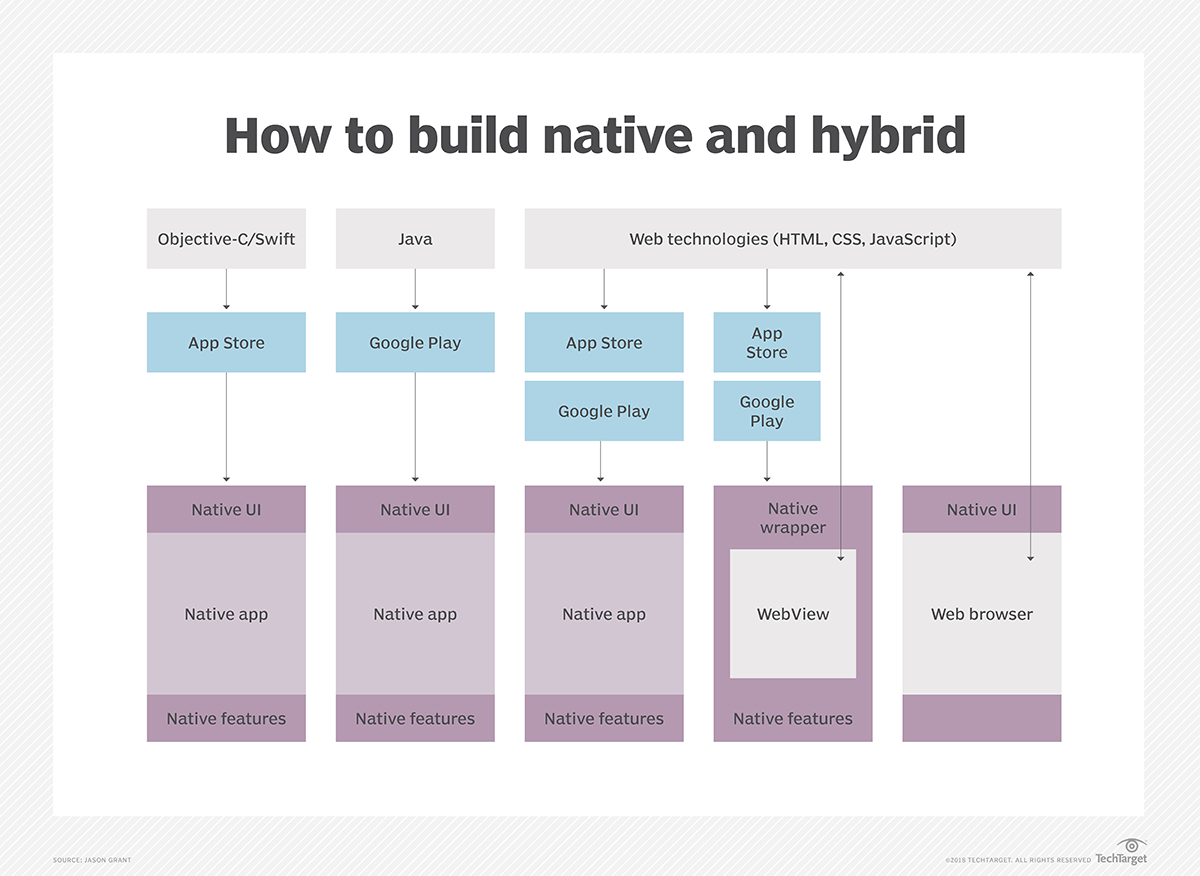Click the 'How to build native and hybrid' title

[x=596, y=136]
